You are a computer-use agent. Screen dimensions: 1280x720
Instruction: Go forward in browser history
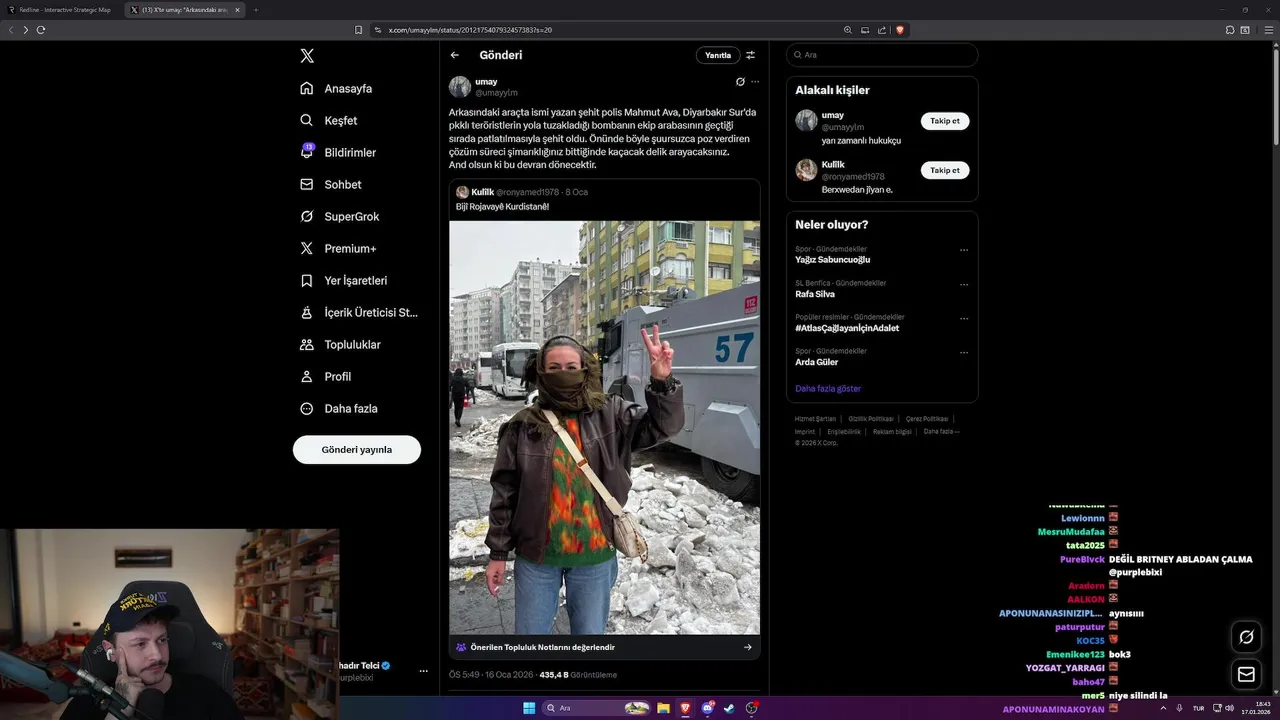point(26,30)
